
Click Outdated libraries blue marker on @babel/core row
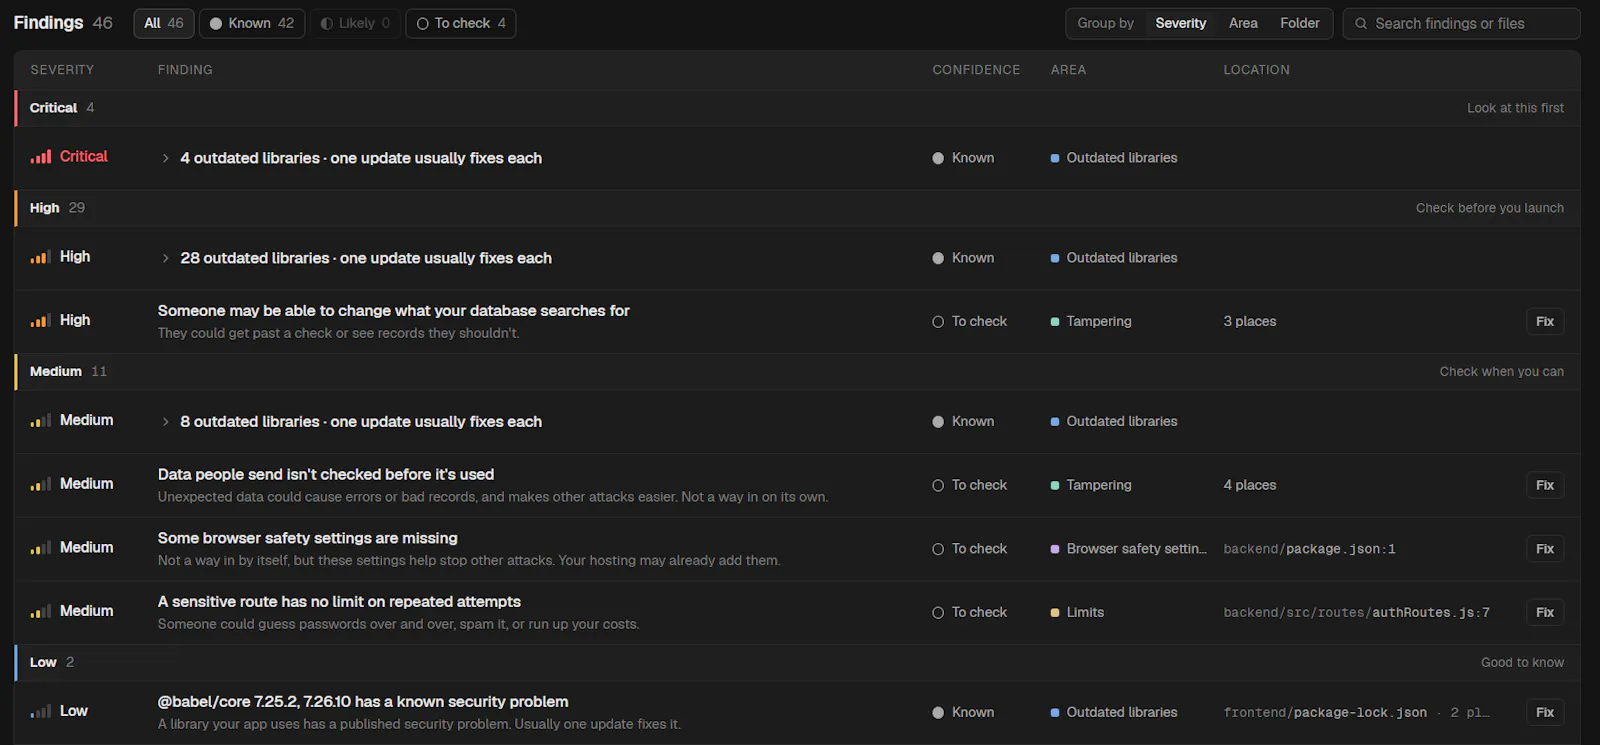tap(1055, 713)
